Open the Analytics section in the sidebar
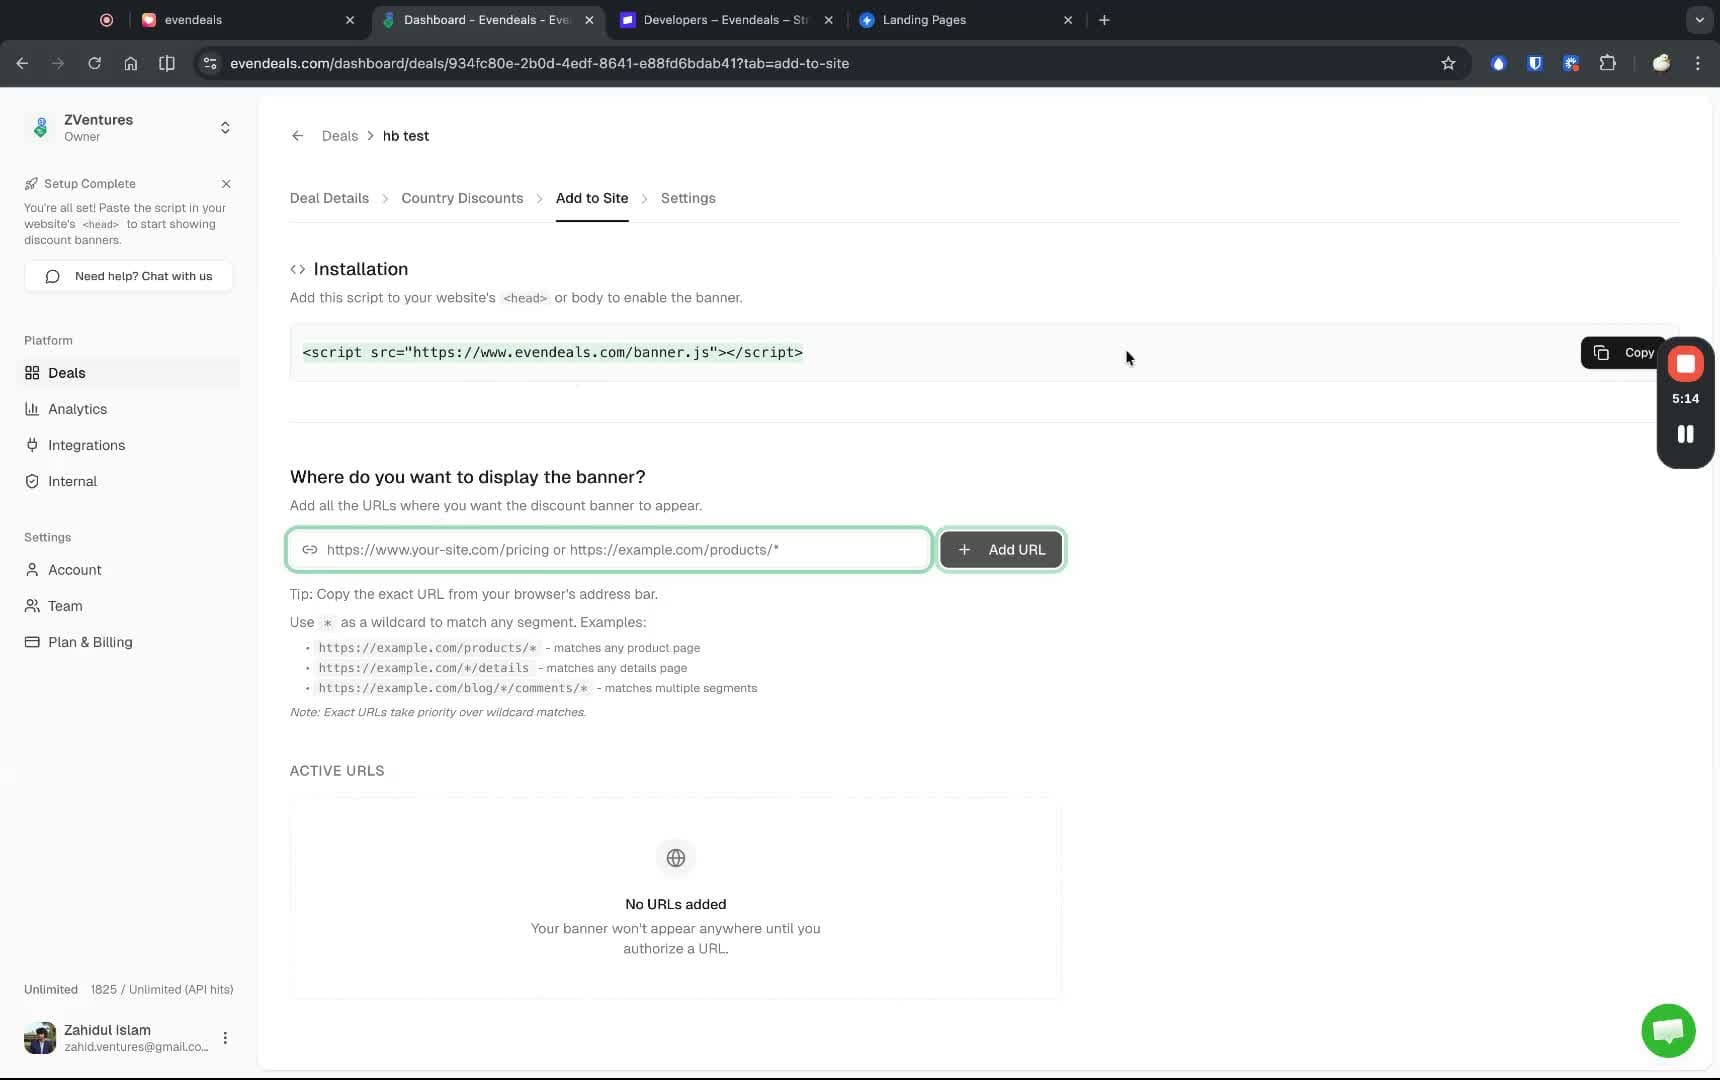 76,409
